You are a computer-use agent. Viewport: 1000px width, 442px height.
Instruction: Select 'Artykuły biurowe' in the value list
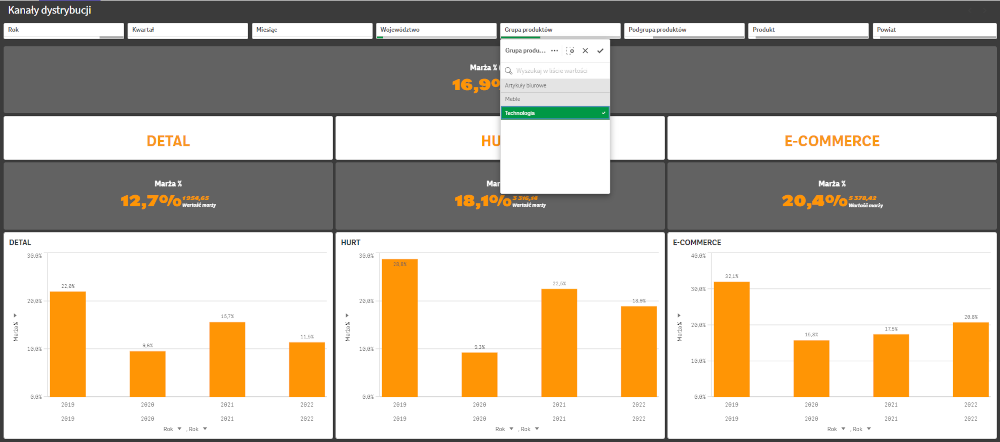click(555, 85)
